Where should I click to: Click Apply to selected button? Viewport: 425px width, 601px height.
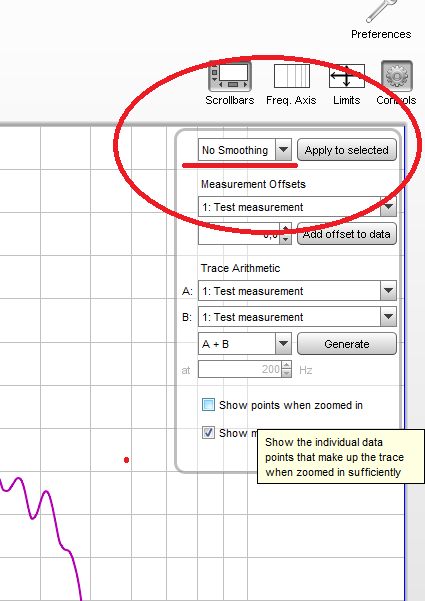click(347, 150)
